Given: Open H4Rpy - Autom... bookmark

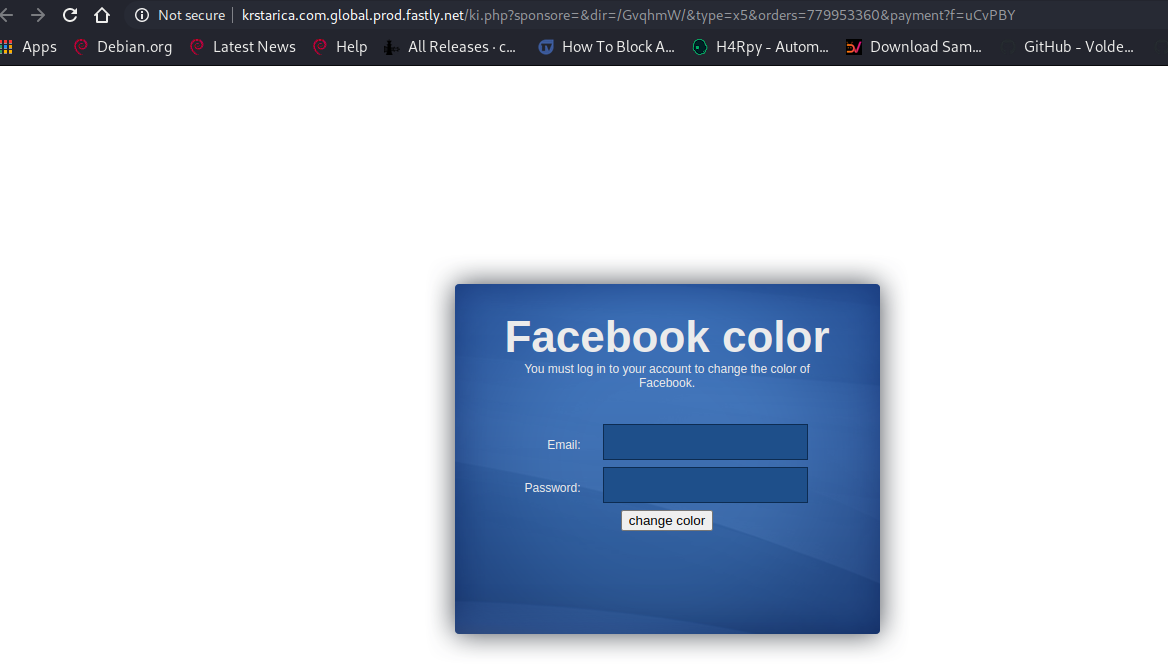Looking at the screenshot, I should (x=761, y=47).
